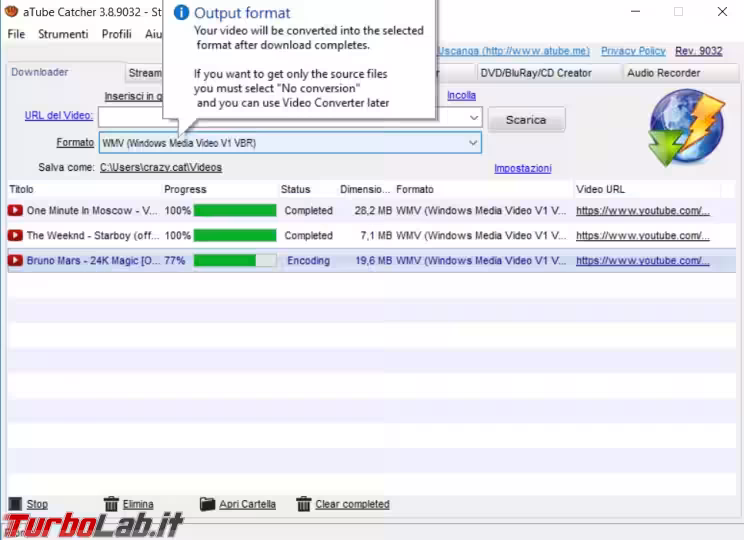Click progress bar of The Weeknd Starboy
The width and height of the screenshot is (744, 540).
coord(235,235)
